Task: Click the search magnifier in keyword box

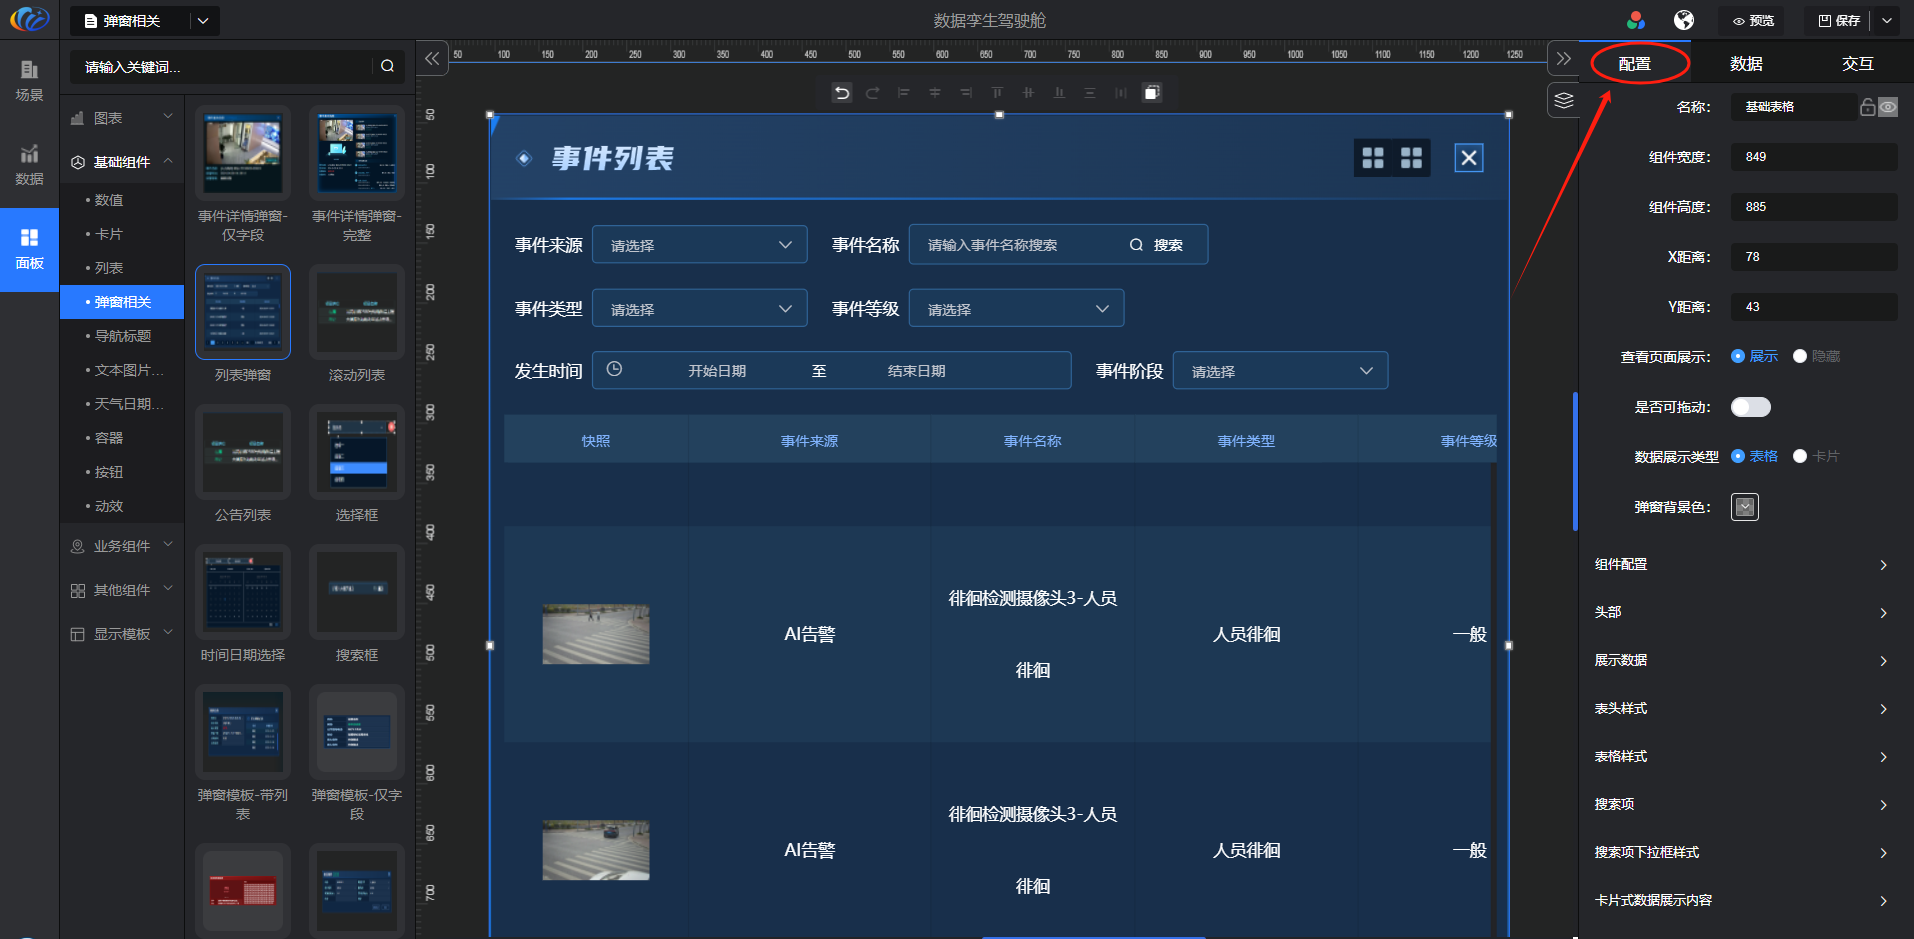Action: coord(387,66)
